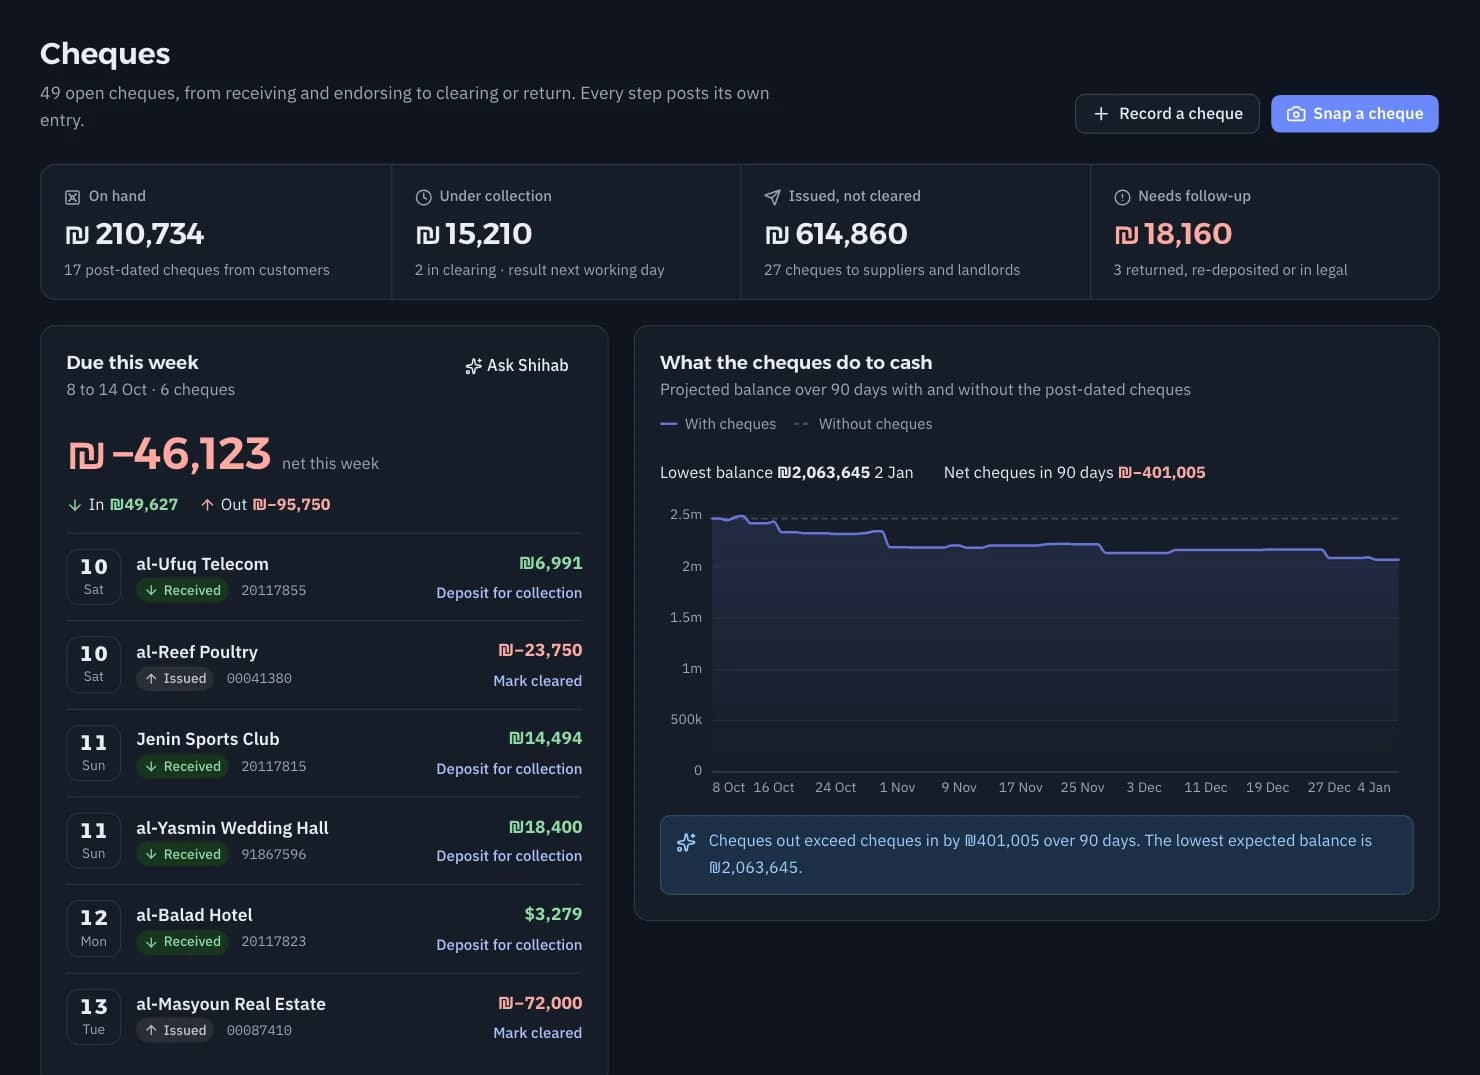Select cheque number 91867596
The image size is (1480, 1075).
(x=274, y=855)
